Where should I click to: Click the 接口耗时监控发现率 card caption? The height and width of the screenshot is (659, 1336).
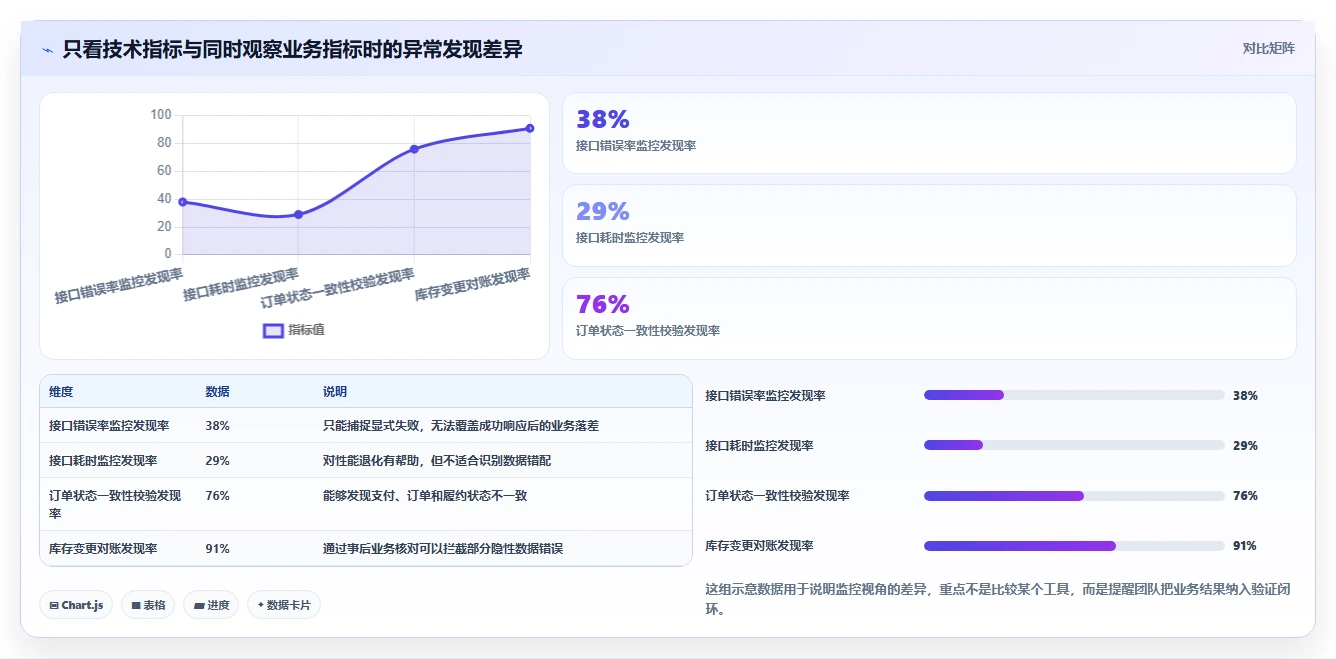(630, 238)
